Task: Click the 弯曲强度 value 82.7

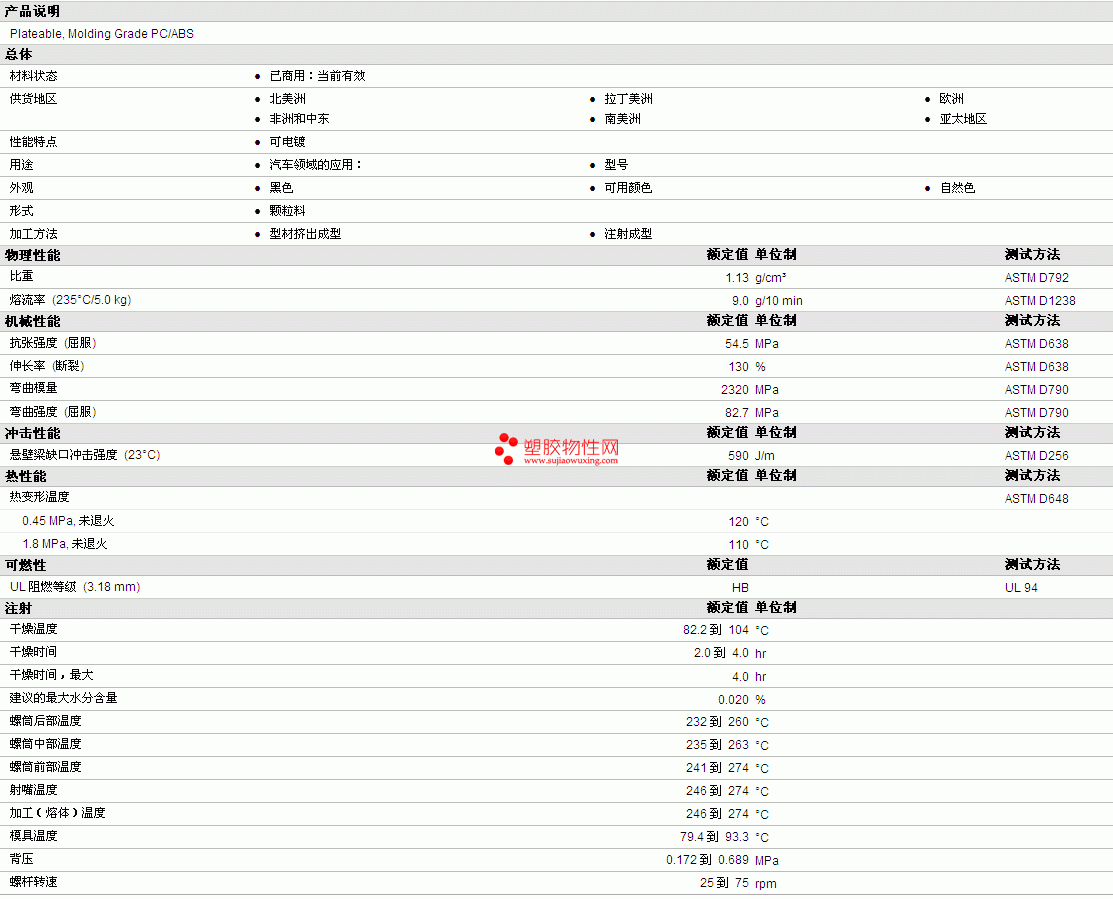Action: click(737, 413)
